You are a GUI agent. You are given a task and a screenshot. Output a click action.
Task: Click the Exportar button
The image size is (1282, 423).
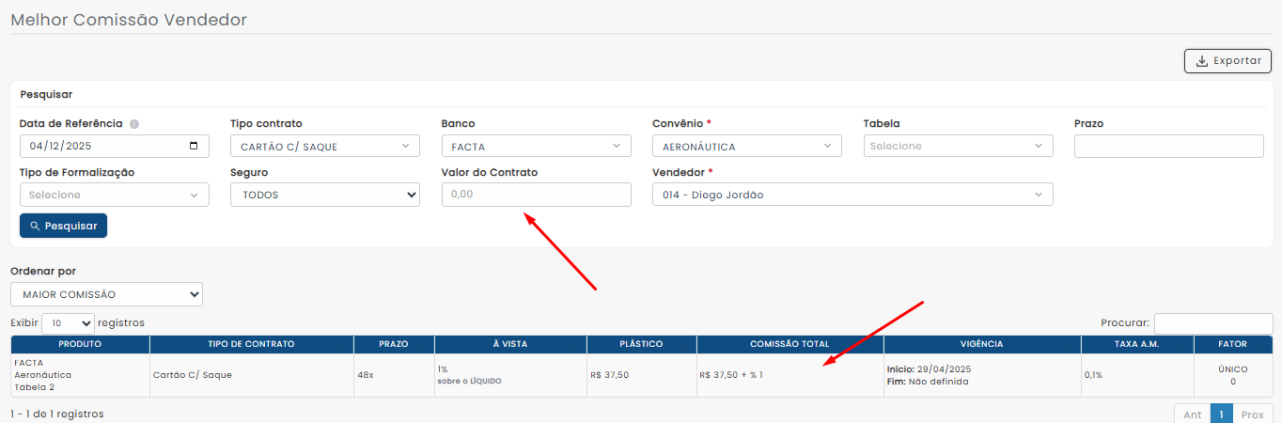pos(1227,61)
